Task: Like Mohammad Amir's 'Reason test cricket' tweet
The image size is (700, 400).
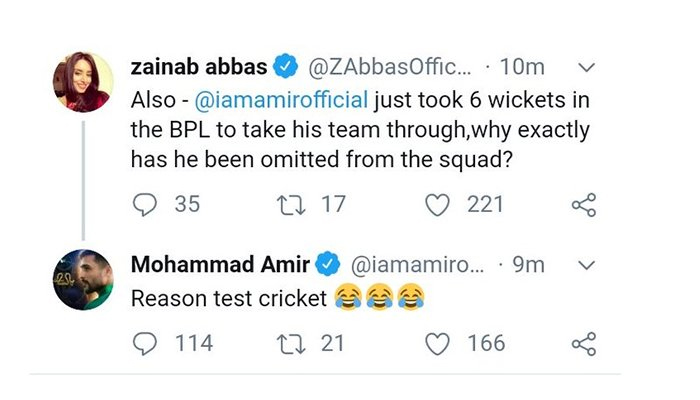Action: tap(435, 343)
